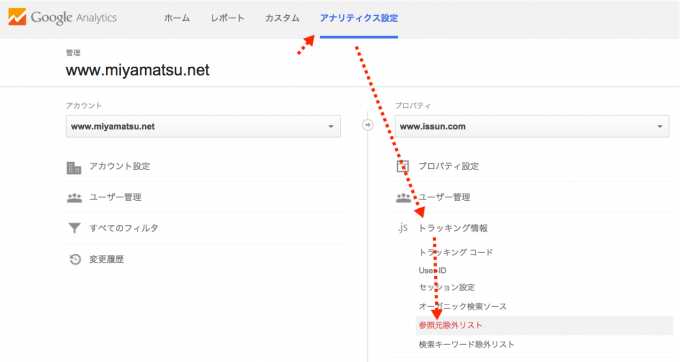Click the プロパティ column label
Viewport: 680px width, 362px height.
coord(413,106)
